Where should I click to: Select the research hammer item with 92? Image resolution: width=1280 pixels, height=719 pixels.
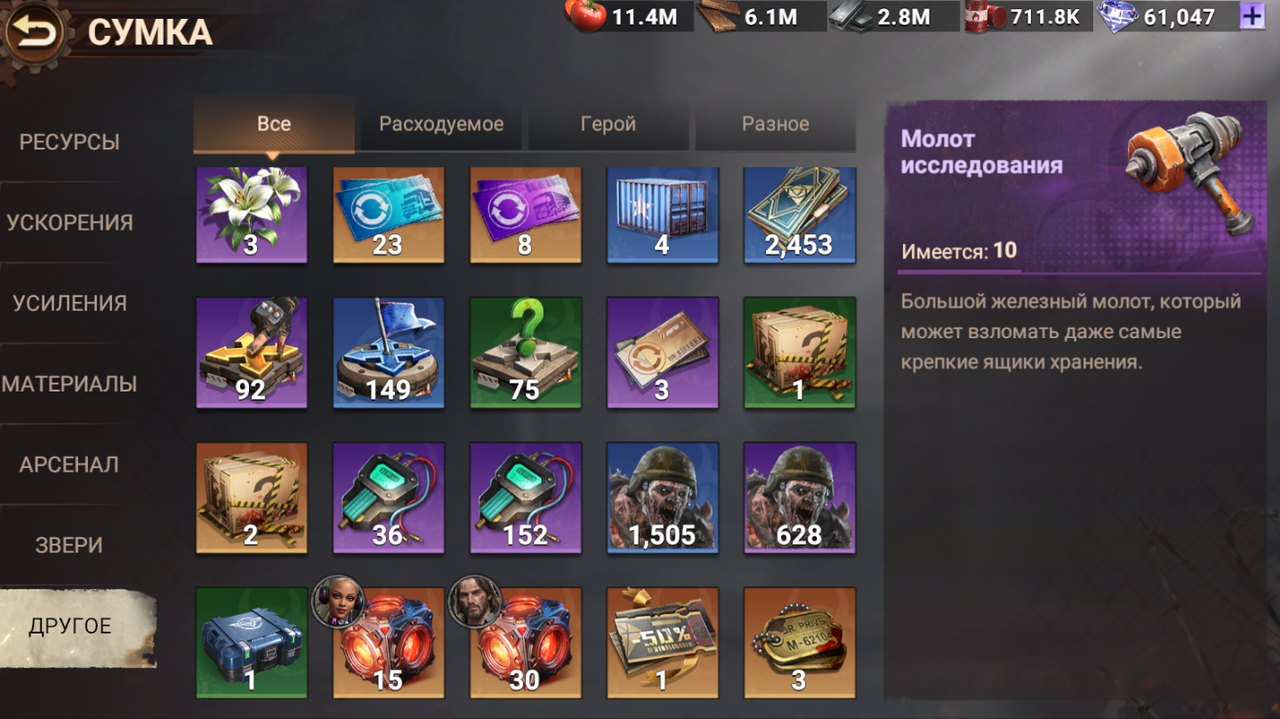[x=251, y=352]
